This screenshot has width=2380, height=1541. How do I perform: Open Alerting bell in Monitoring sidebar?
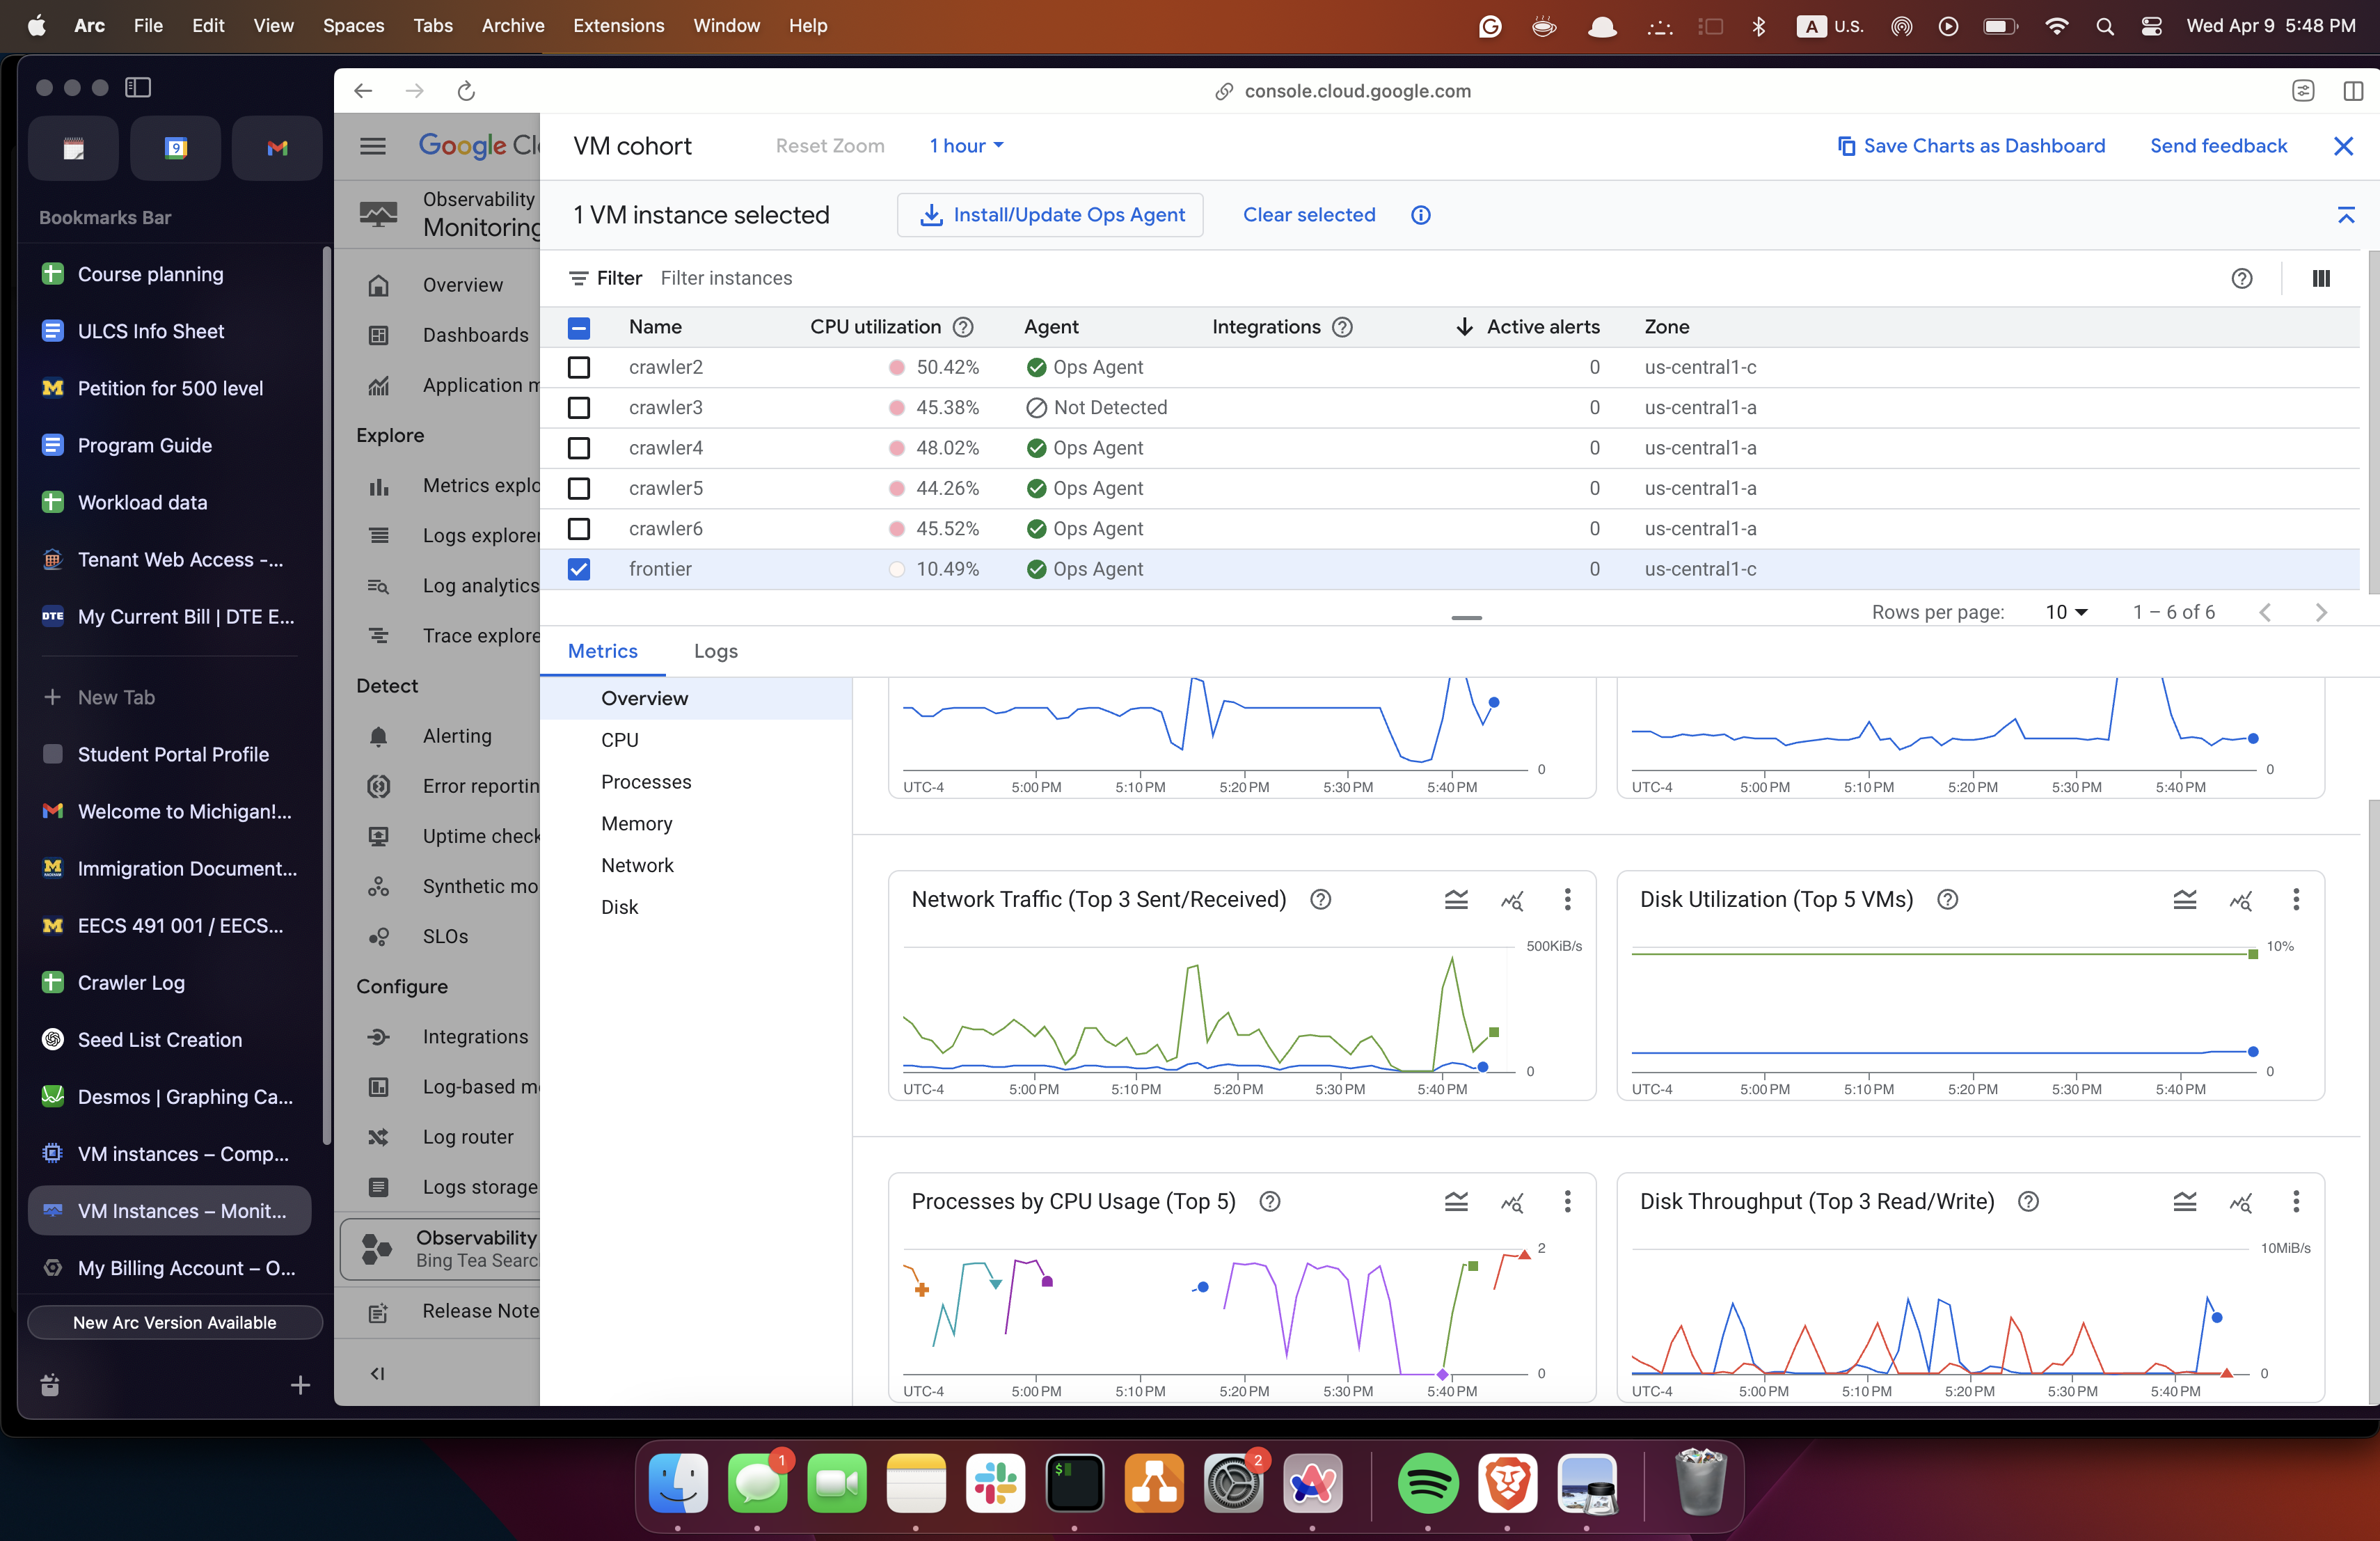(x=378, y=736)
